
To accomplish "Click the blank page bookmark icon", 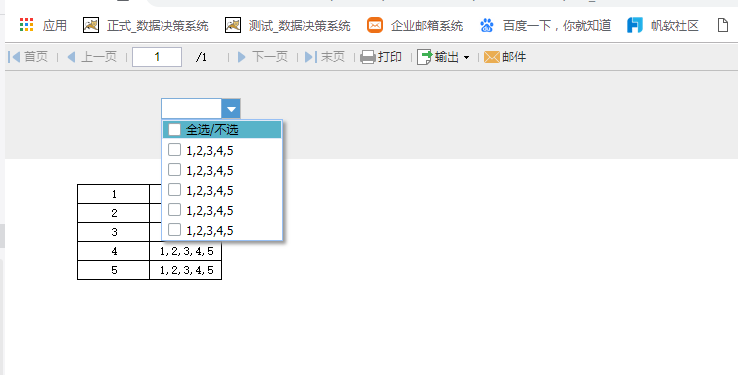I will pyautogui.click(x=723, y=25).
